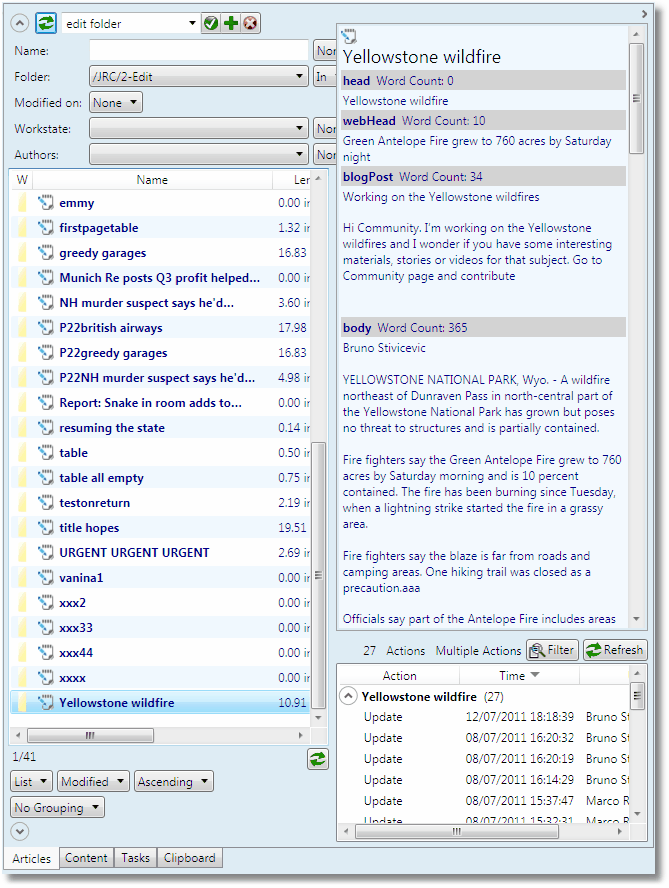Collapse the Yellowstone wildfire actions group
The height and width of the screenshot is (888, 669).
[348, 696]
